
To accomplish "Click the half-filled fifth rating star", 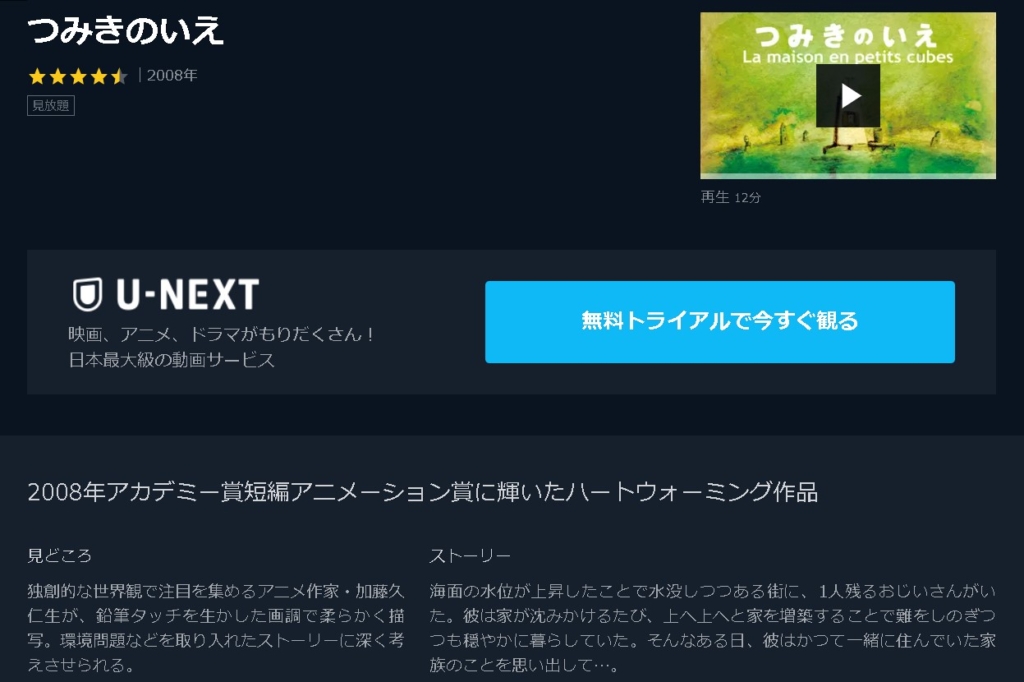I will pos(118,76).
